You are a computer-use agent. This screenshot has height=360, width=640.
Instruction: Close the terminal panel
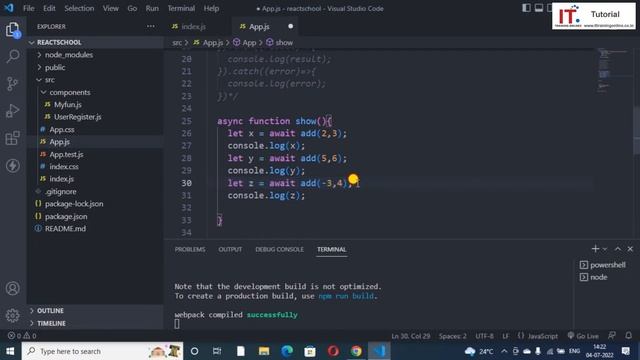(630, 249)
